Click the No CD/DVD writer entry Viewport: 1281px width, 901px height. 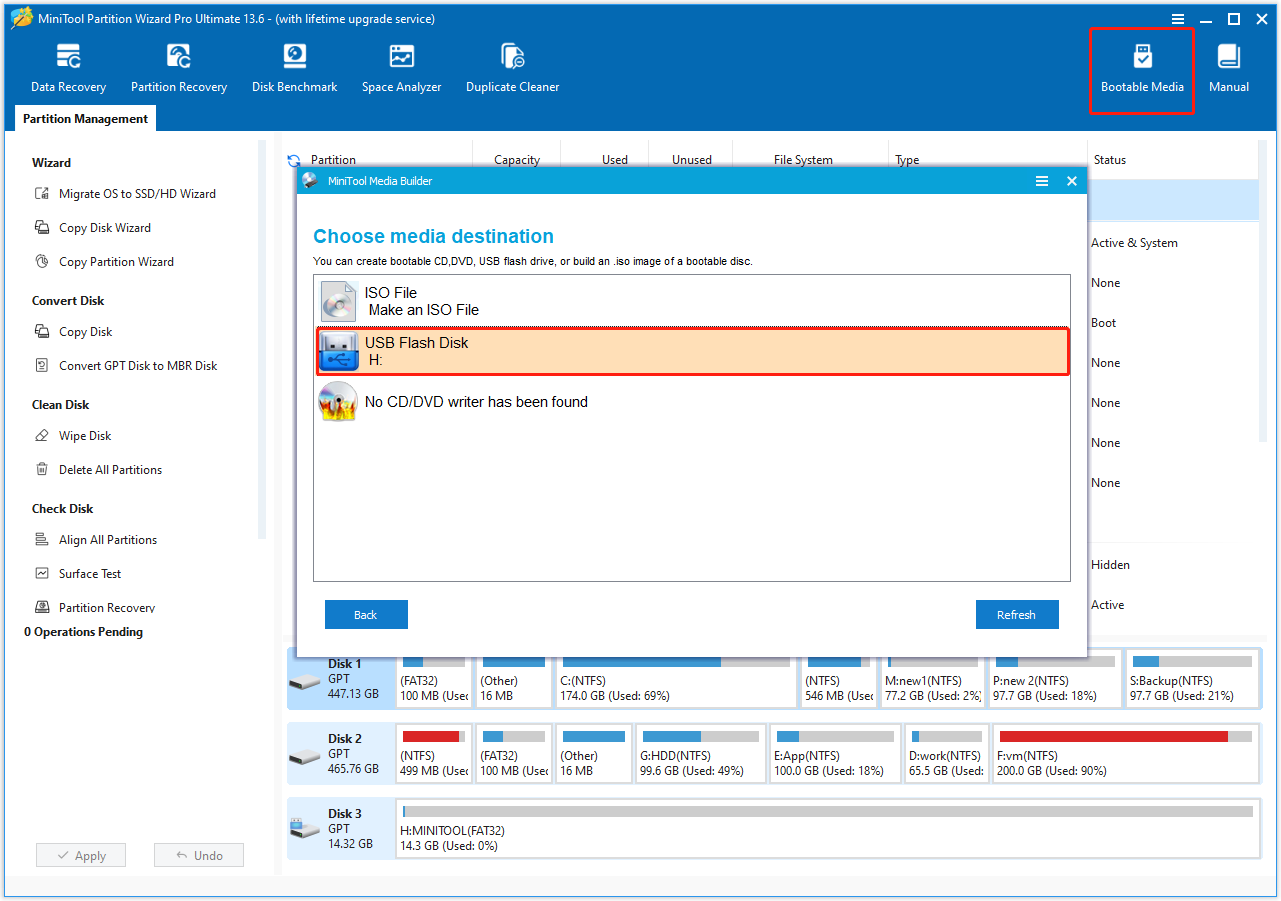coord(692,402)
